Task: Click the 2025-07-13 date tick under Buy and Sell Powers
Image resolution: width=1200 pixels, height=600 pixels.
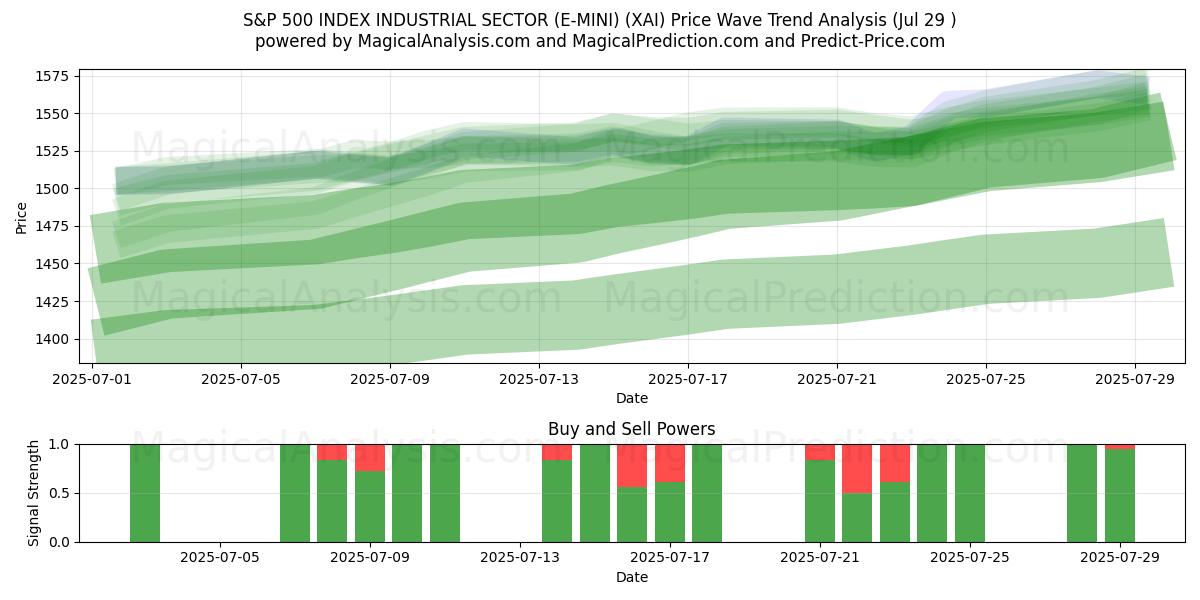Action: [x=520, y=558]
